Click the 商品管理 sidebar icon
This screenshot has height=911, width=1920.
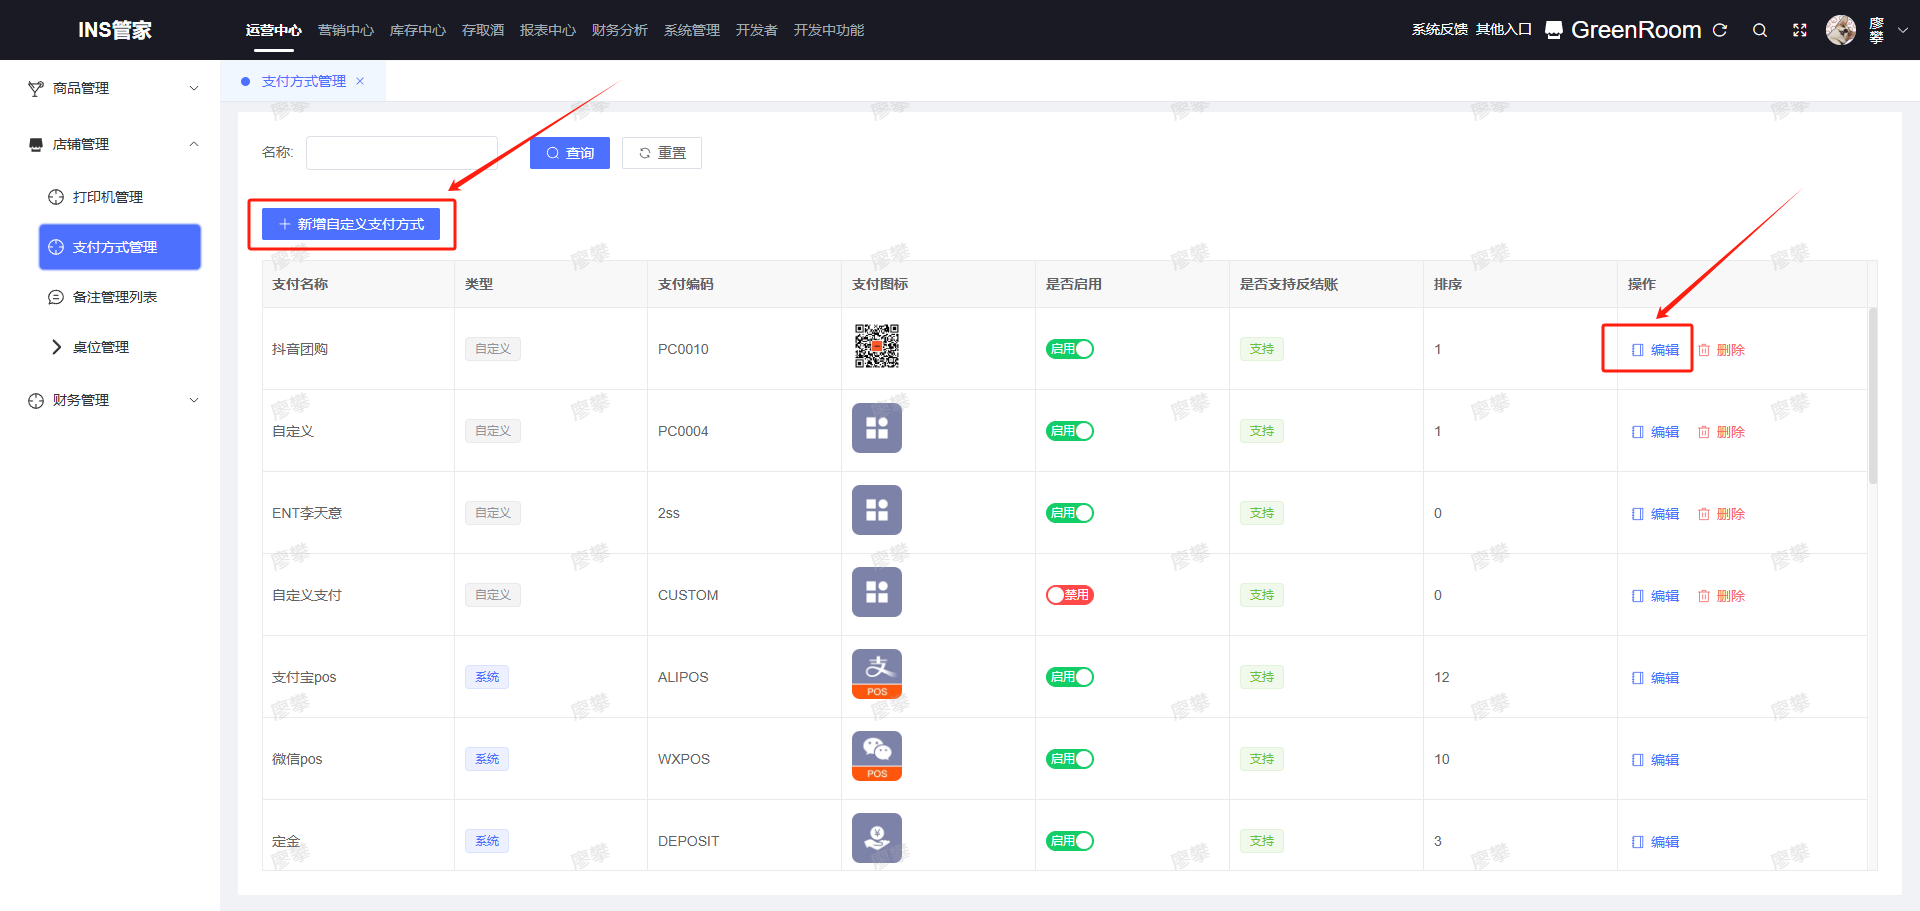click(36, 88)
